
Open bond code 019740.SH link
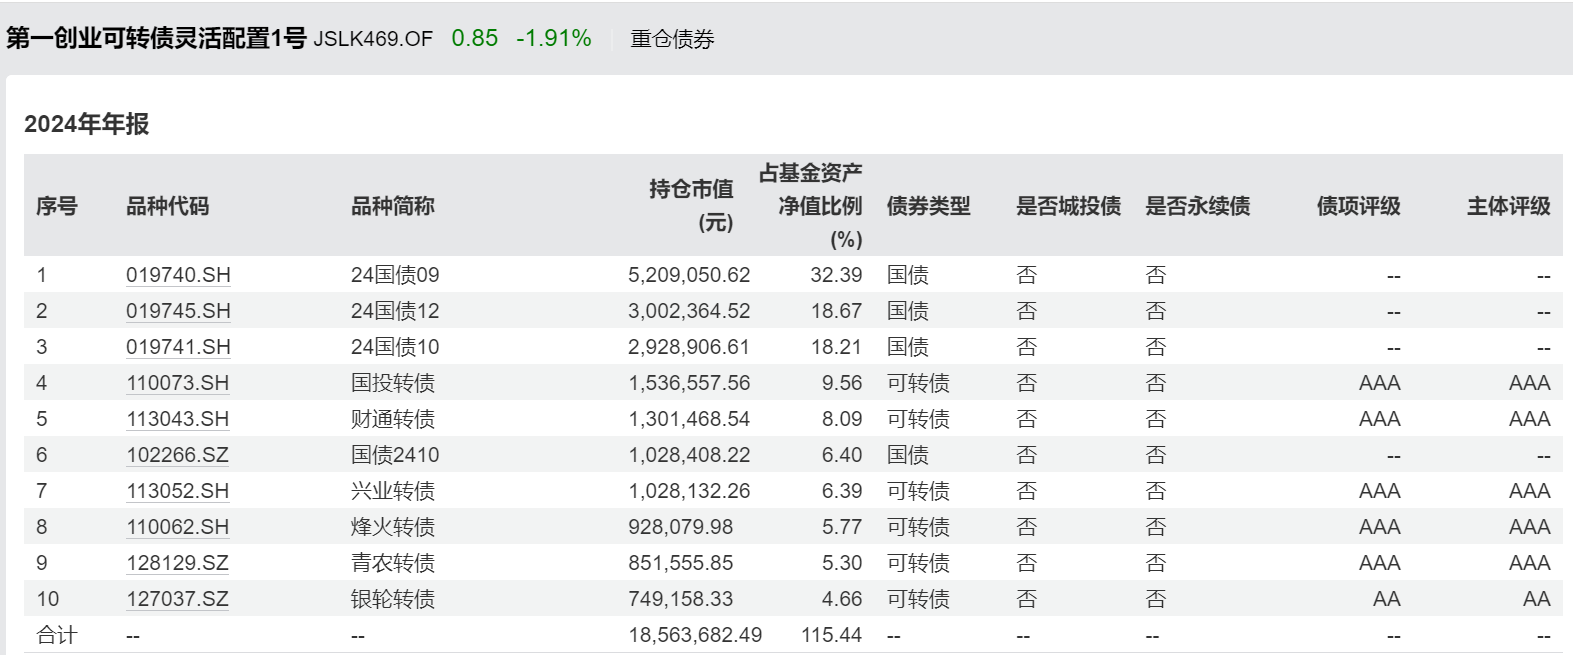pos(178,275)
